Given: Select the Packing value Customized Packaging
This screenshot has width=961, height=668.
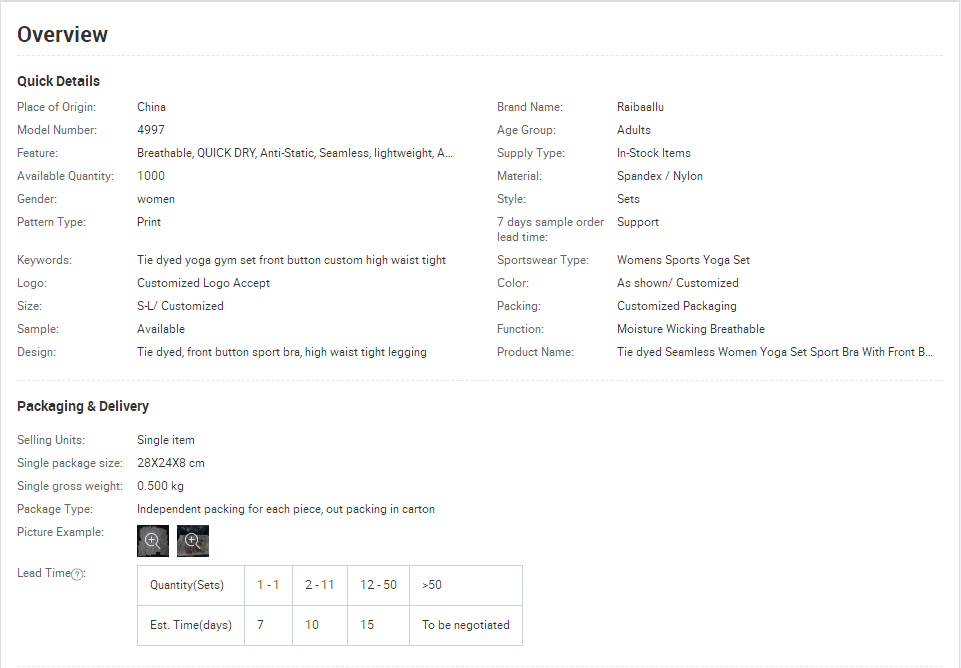Looking at the screenshot, I should tap(677, 306).
